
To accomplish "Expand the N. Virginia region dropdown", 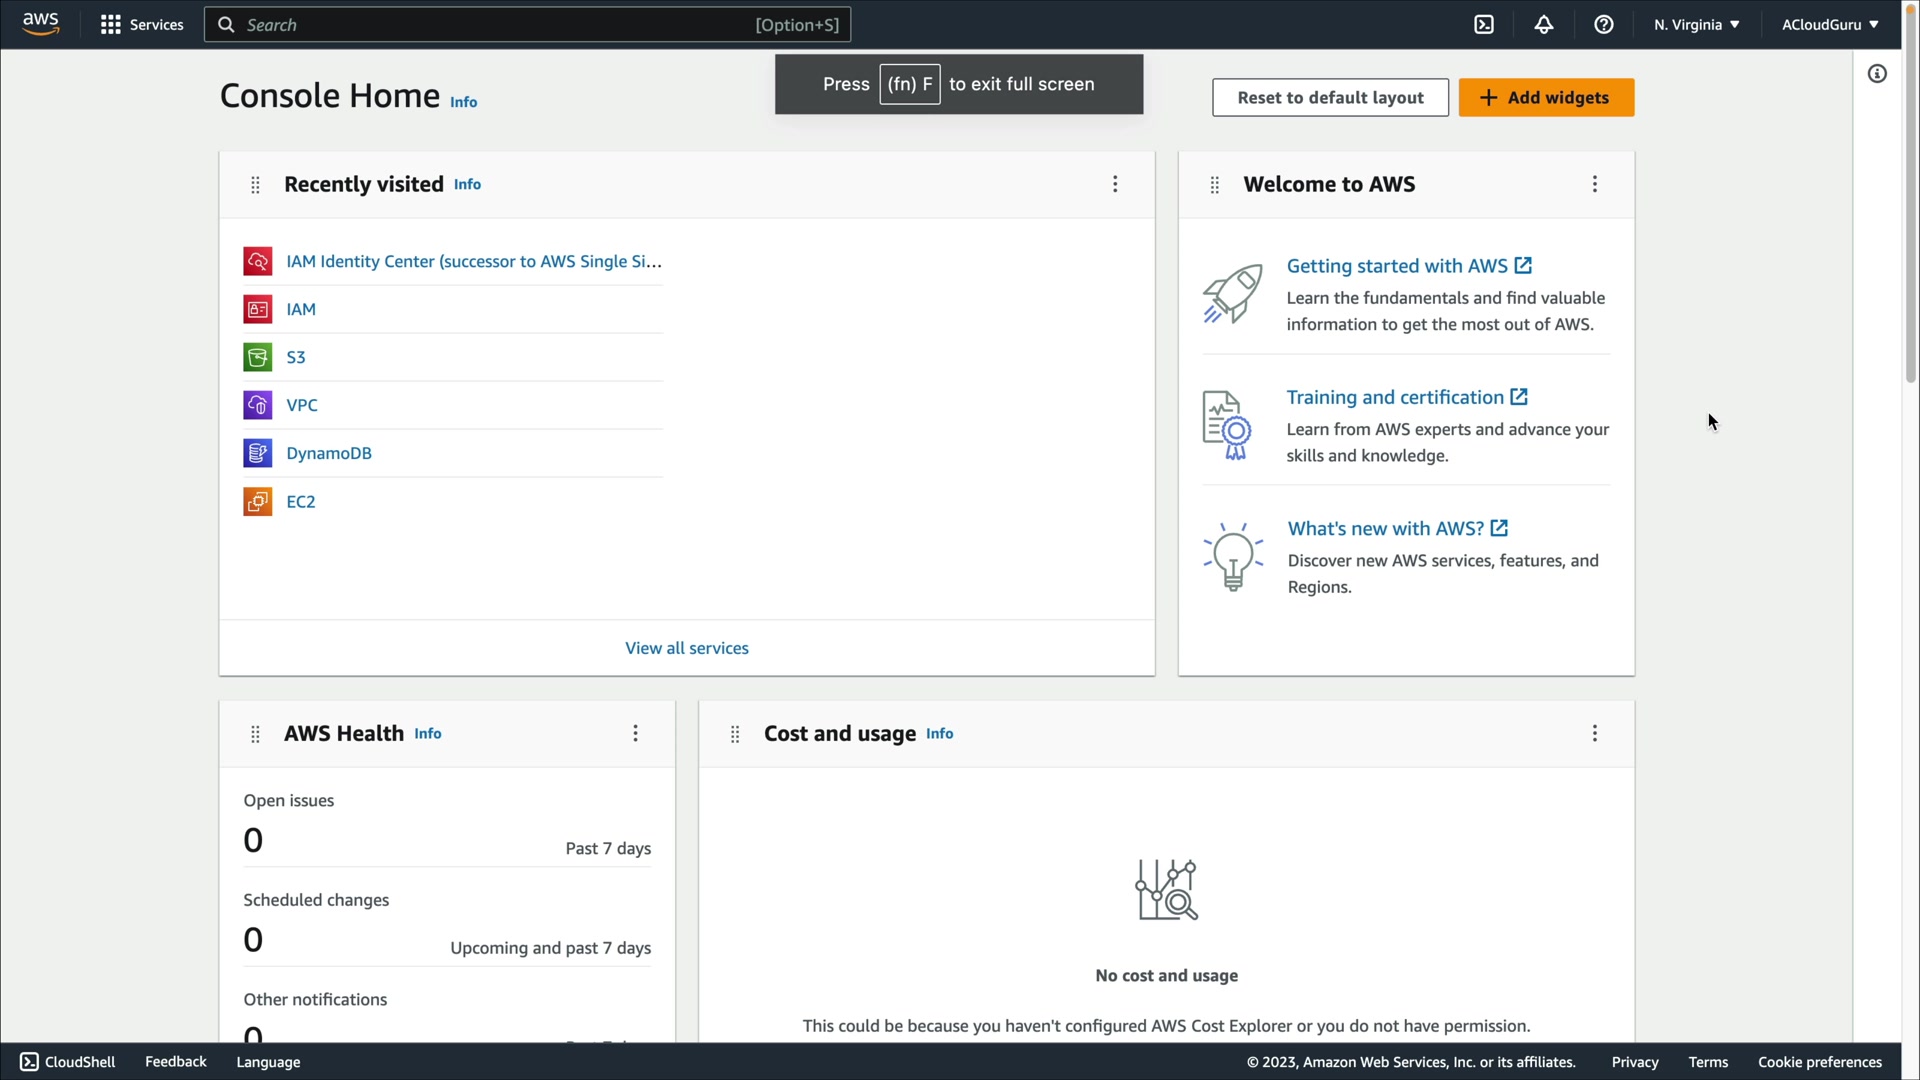I will (x=1696, y=25).
